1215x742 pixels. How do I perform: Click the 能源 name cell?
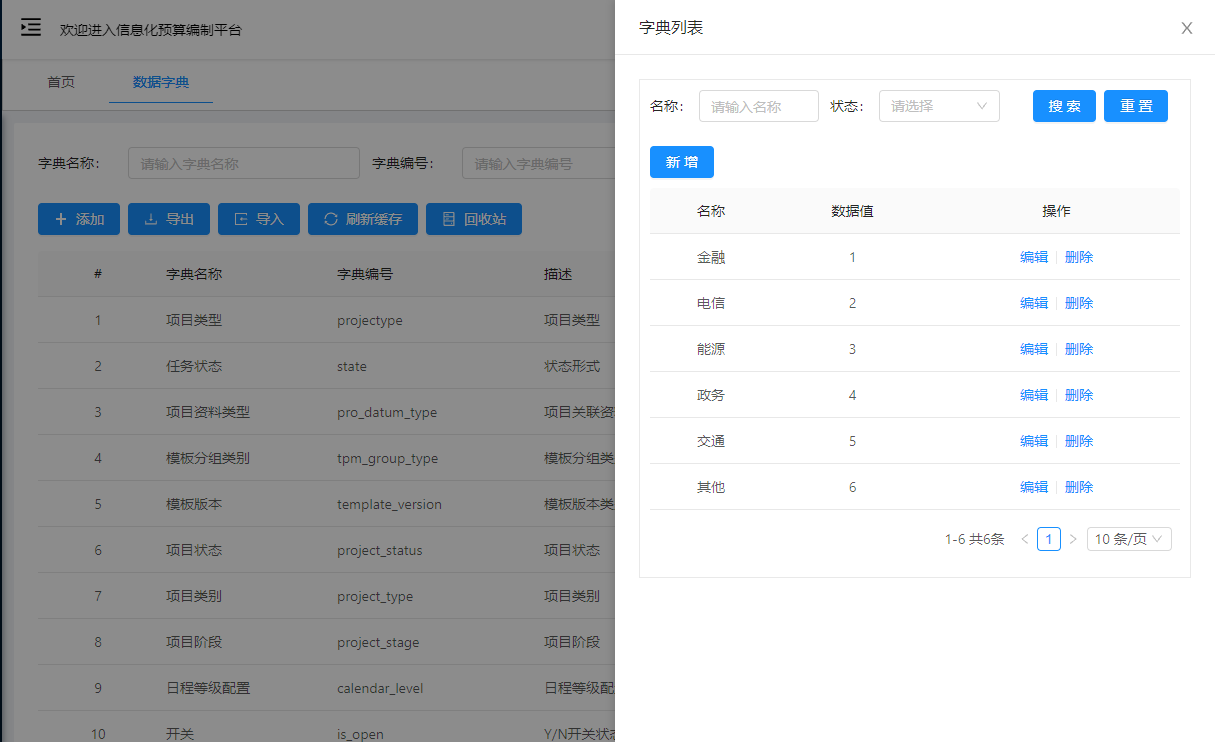click(711, 349)
